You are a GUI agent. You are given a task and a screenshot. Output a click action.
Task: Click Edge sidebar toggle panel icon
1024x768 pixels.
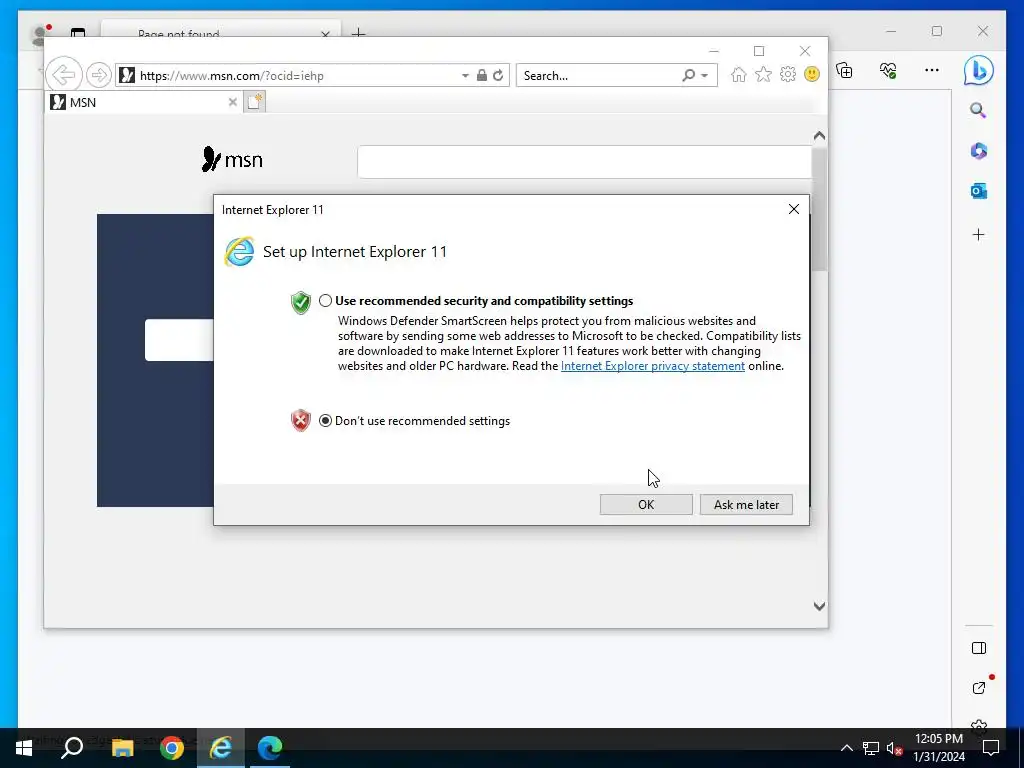click(x=978, y=648)
